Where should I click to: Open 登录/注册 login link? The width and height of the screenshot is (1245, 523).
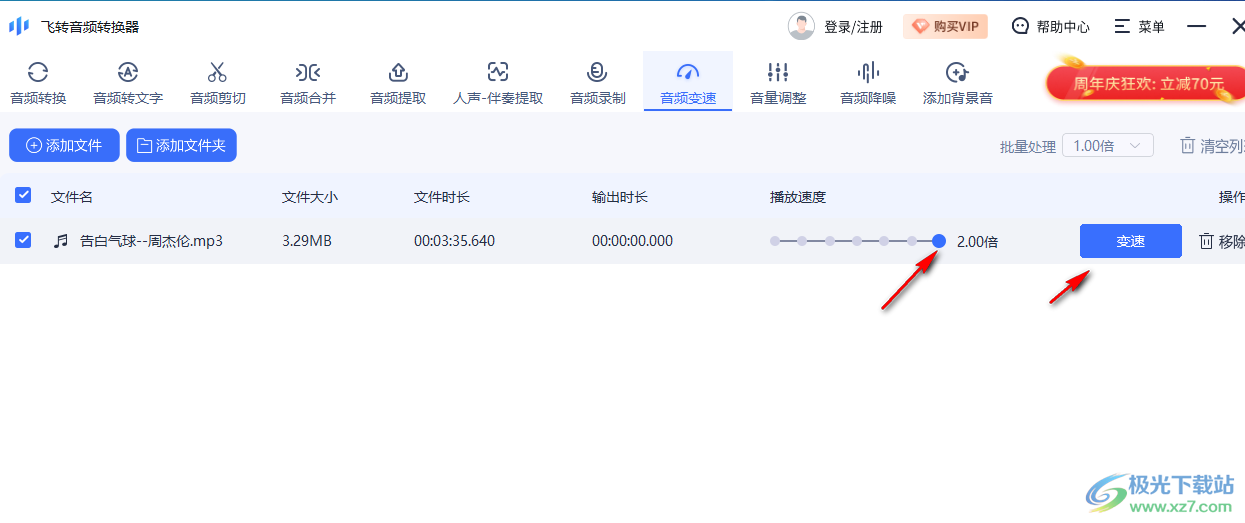(853, 27)
